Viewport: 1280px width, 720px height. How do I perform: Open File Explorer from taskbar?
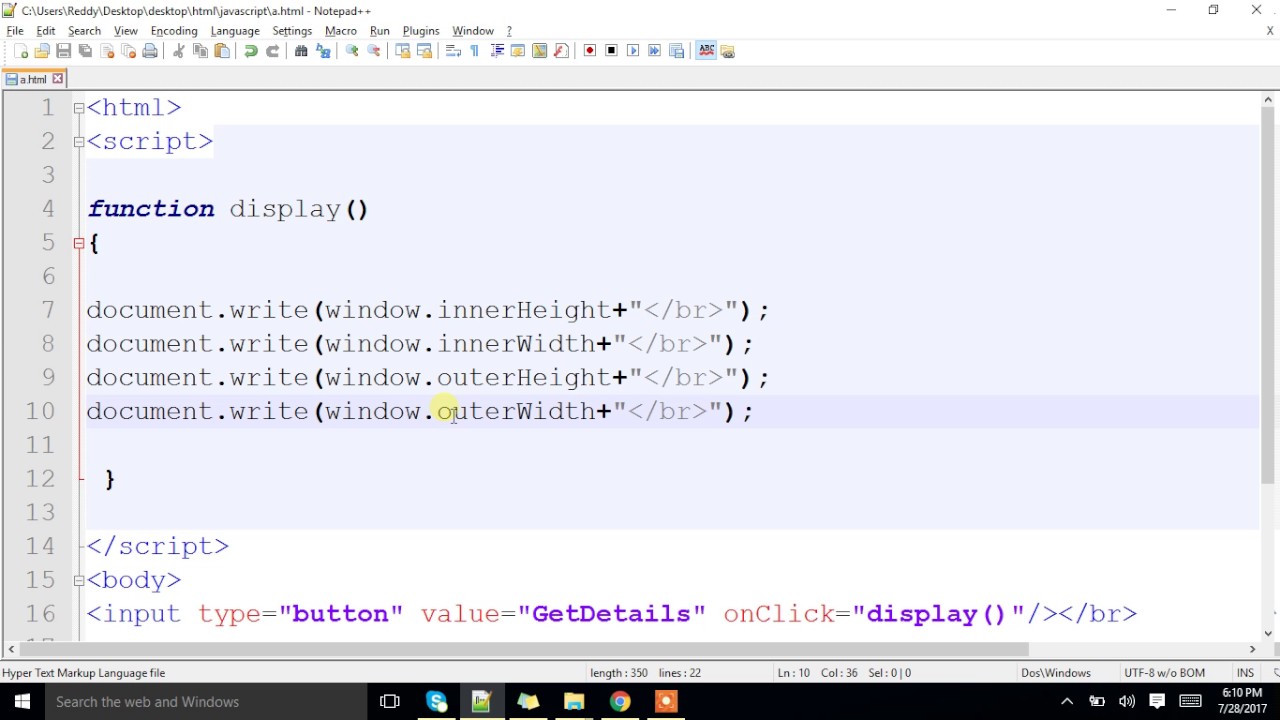(x=574, y=702)
